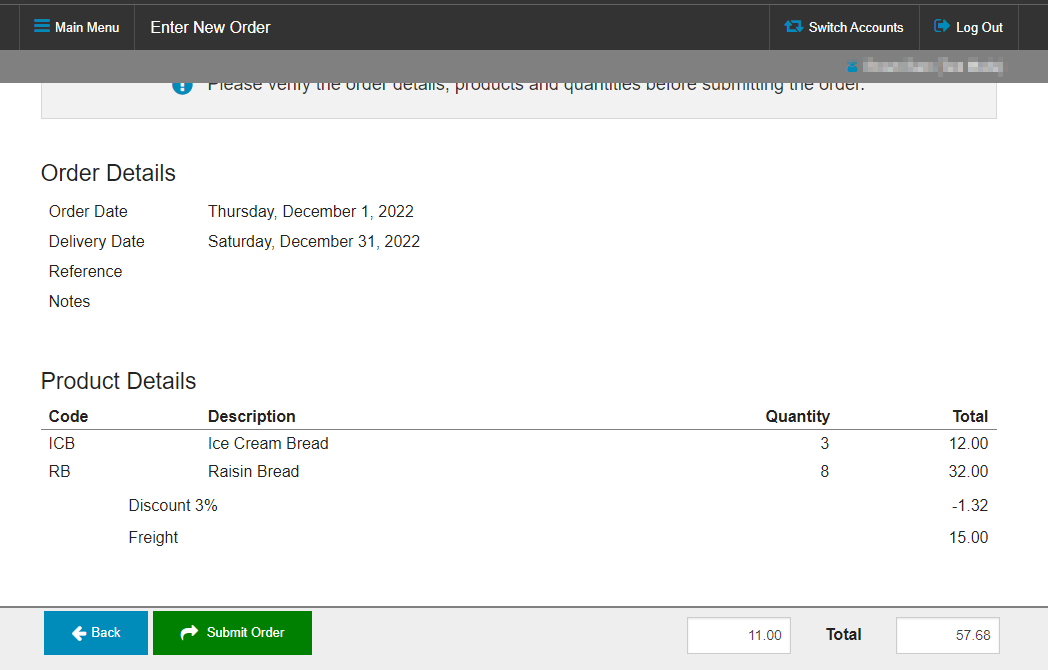
Task: Click the Freight line label
Action: (x=153, y=538)
